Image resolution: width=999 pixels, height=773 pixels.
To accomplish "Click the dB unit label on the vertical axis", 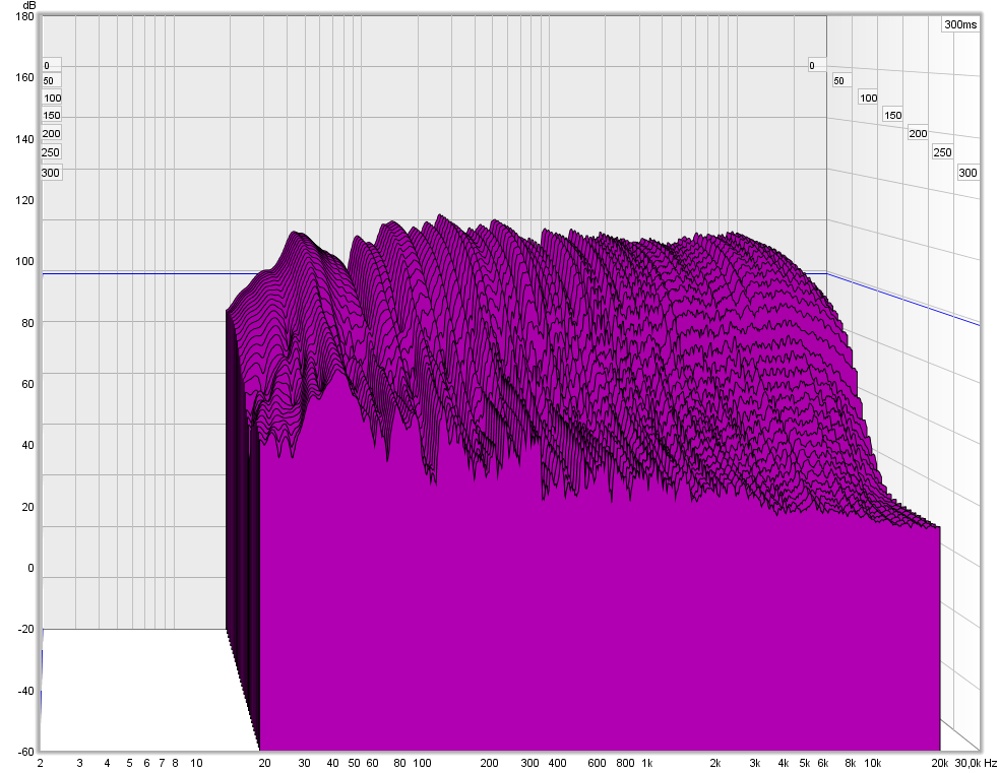I will 29,5.
